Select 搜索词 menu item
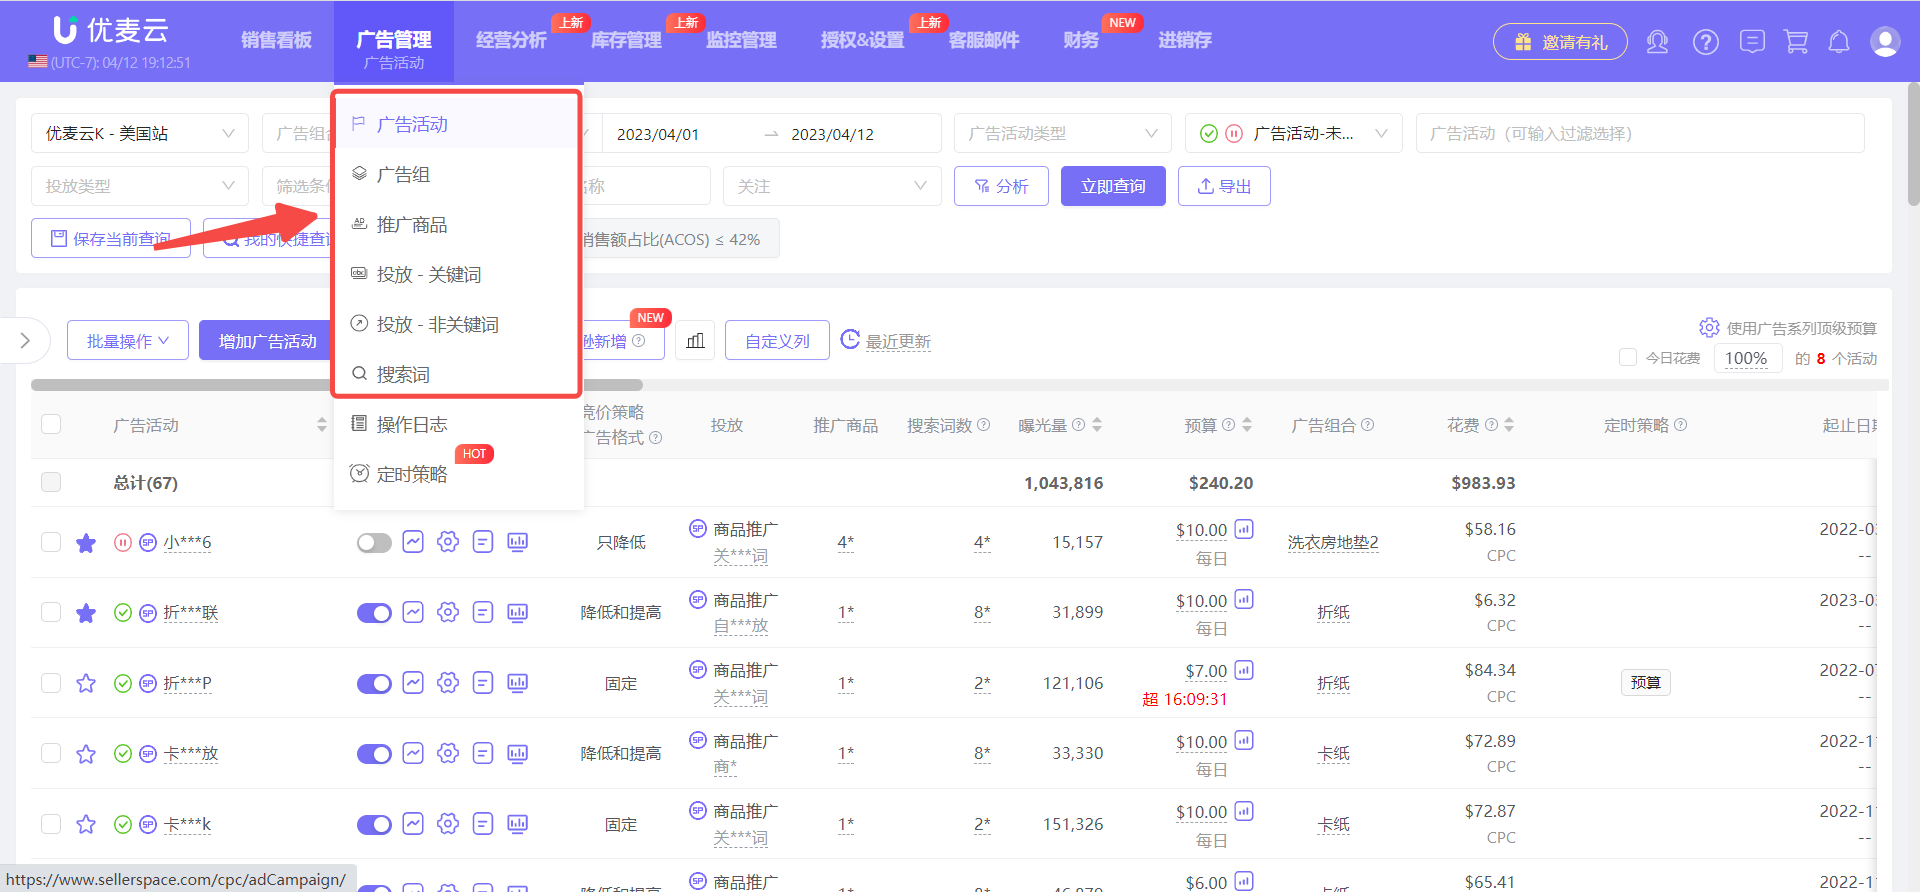Screen dimensions: 1920x892 point(458,374)
